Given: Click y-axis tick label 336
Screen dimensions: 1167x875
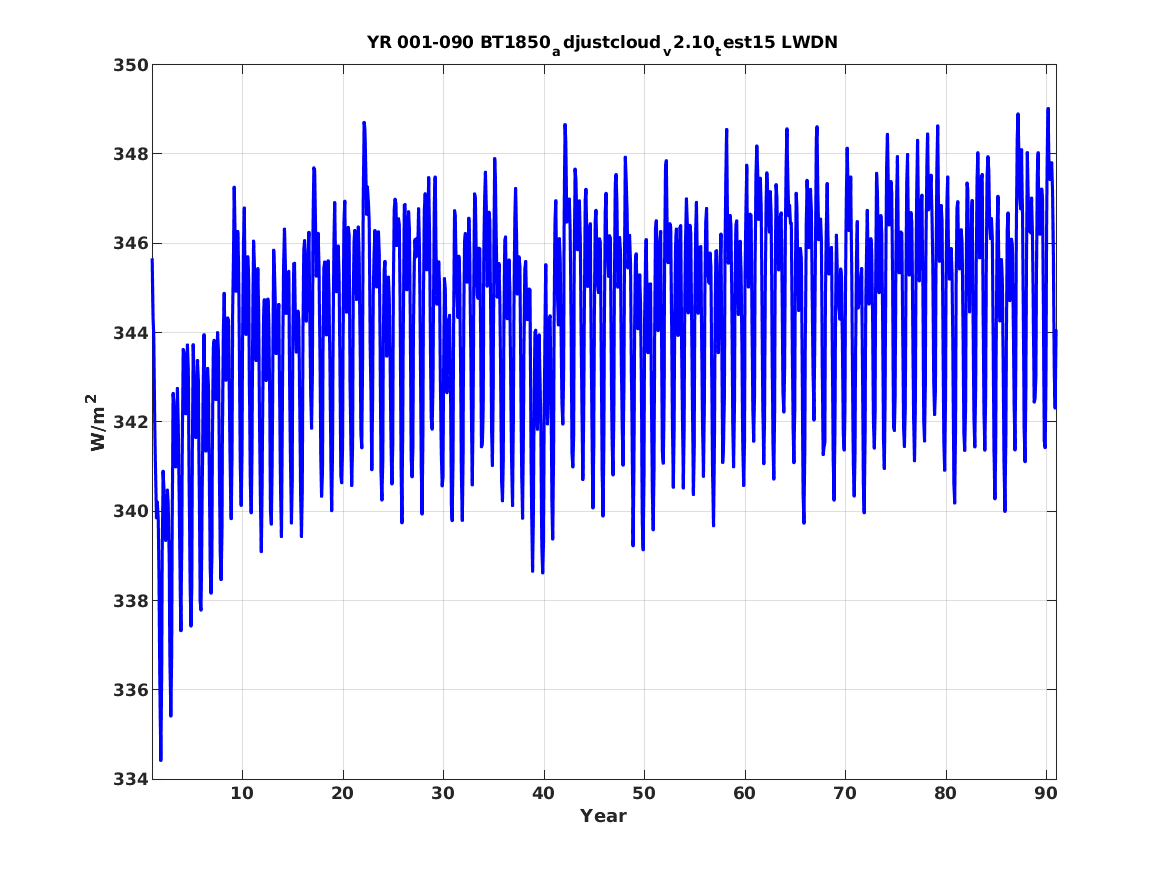Looking at the screenshot, I should [130, 690].
